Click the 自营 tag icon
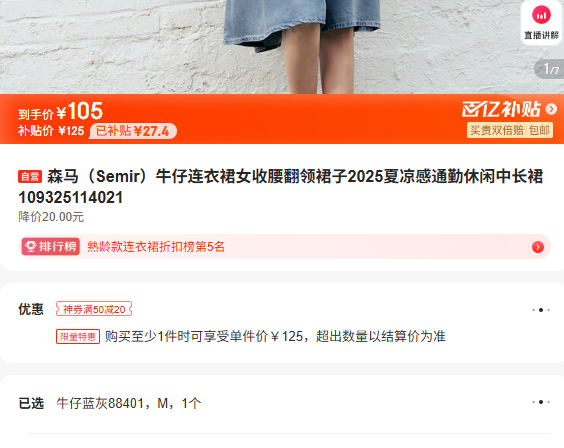The image size is (564, 448). (30, 177)
